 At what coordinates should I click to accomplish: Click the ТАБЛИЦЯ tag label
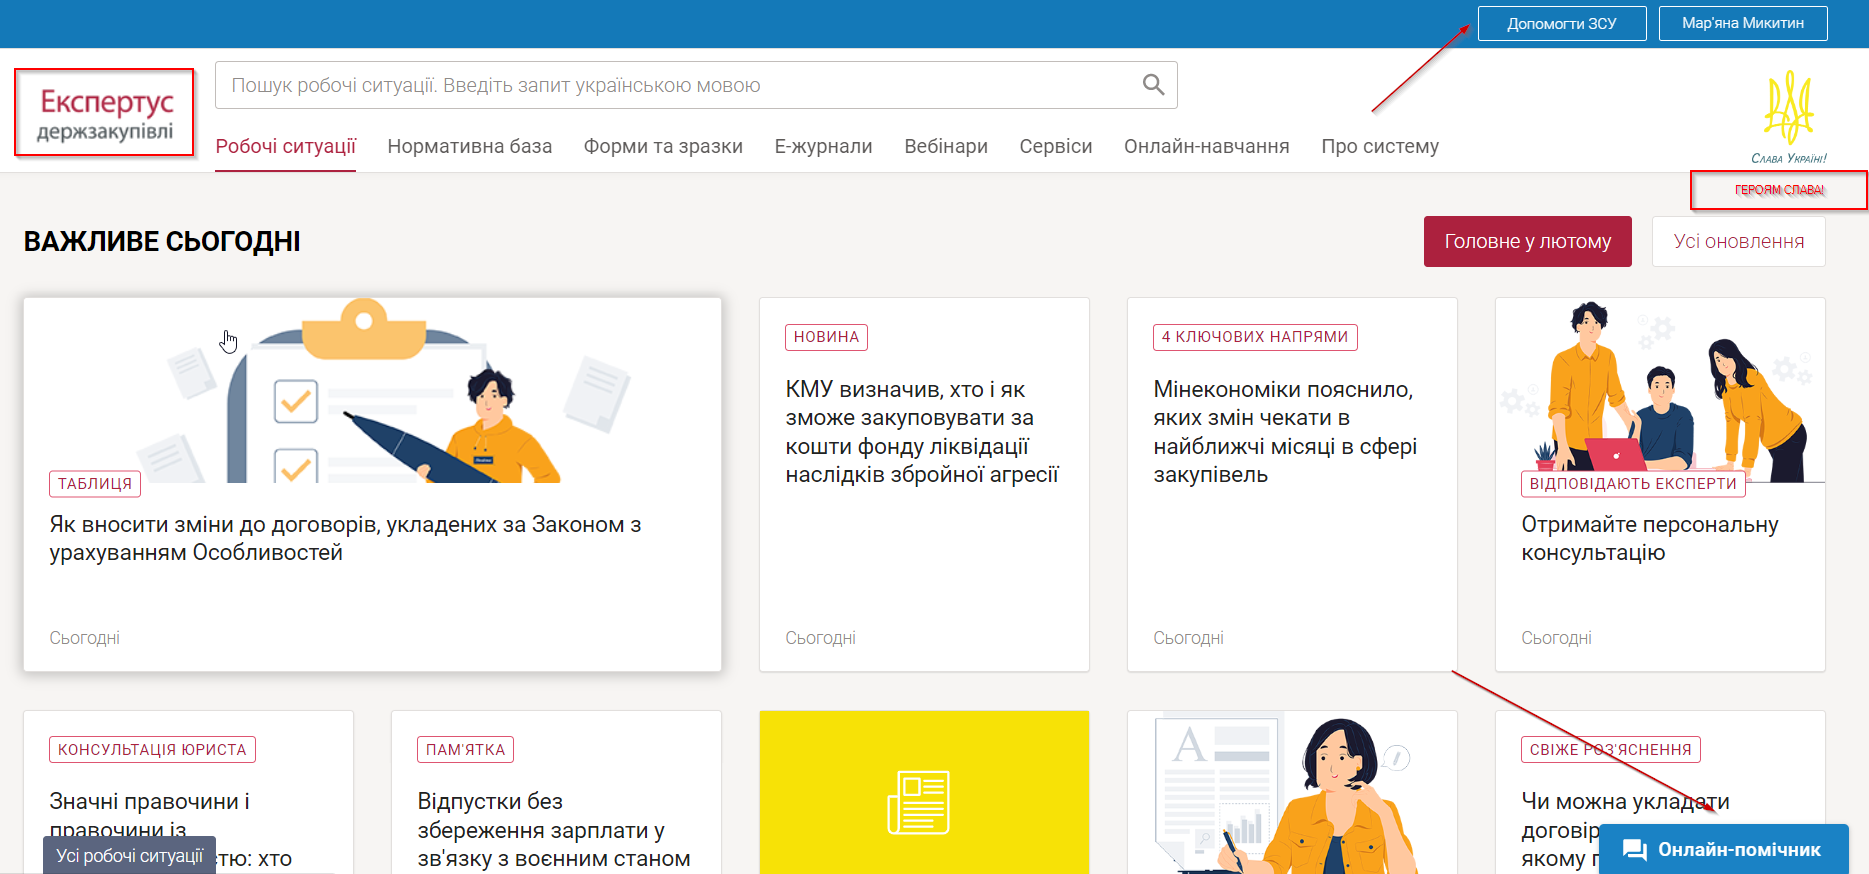(x=95, y=484)
